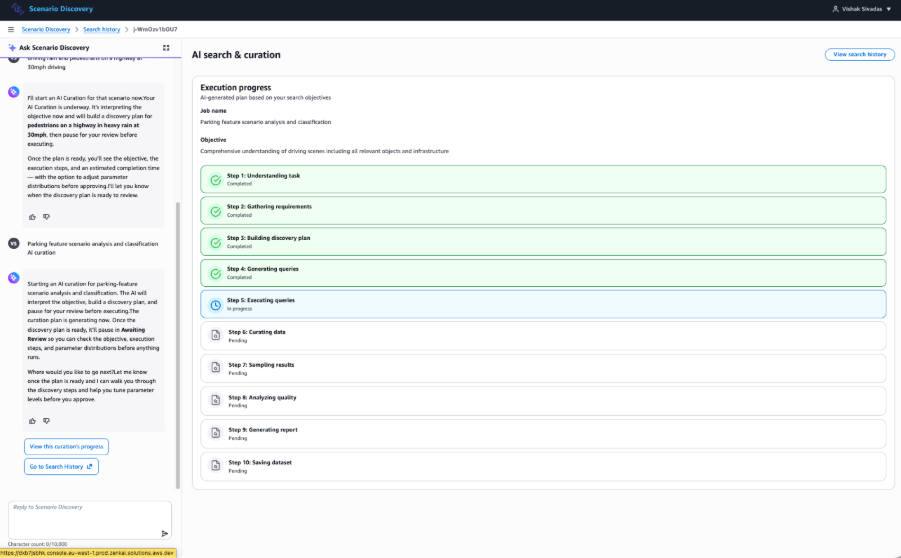Click View this curation's progress button
901x558 pixels.
pyautogui.click(x=66, y=447)
